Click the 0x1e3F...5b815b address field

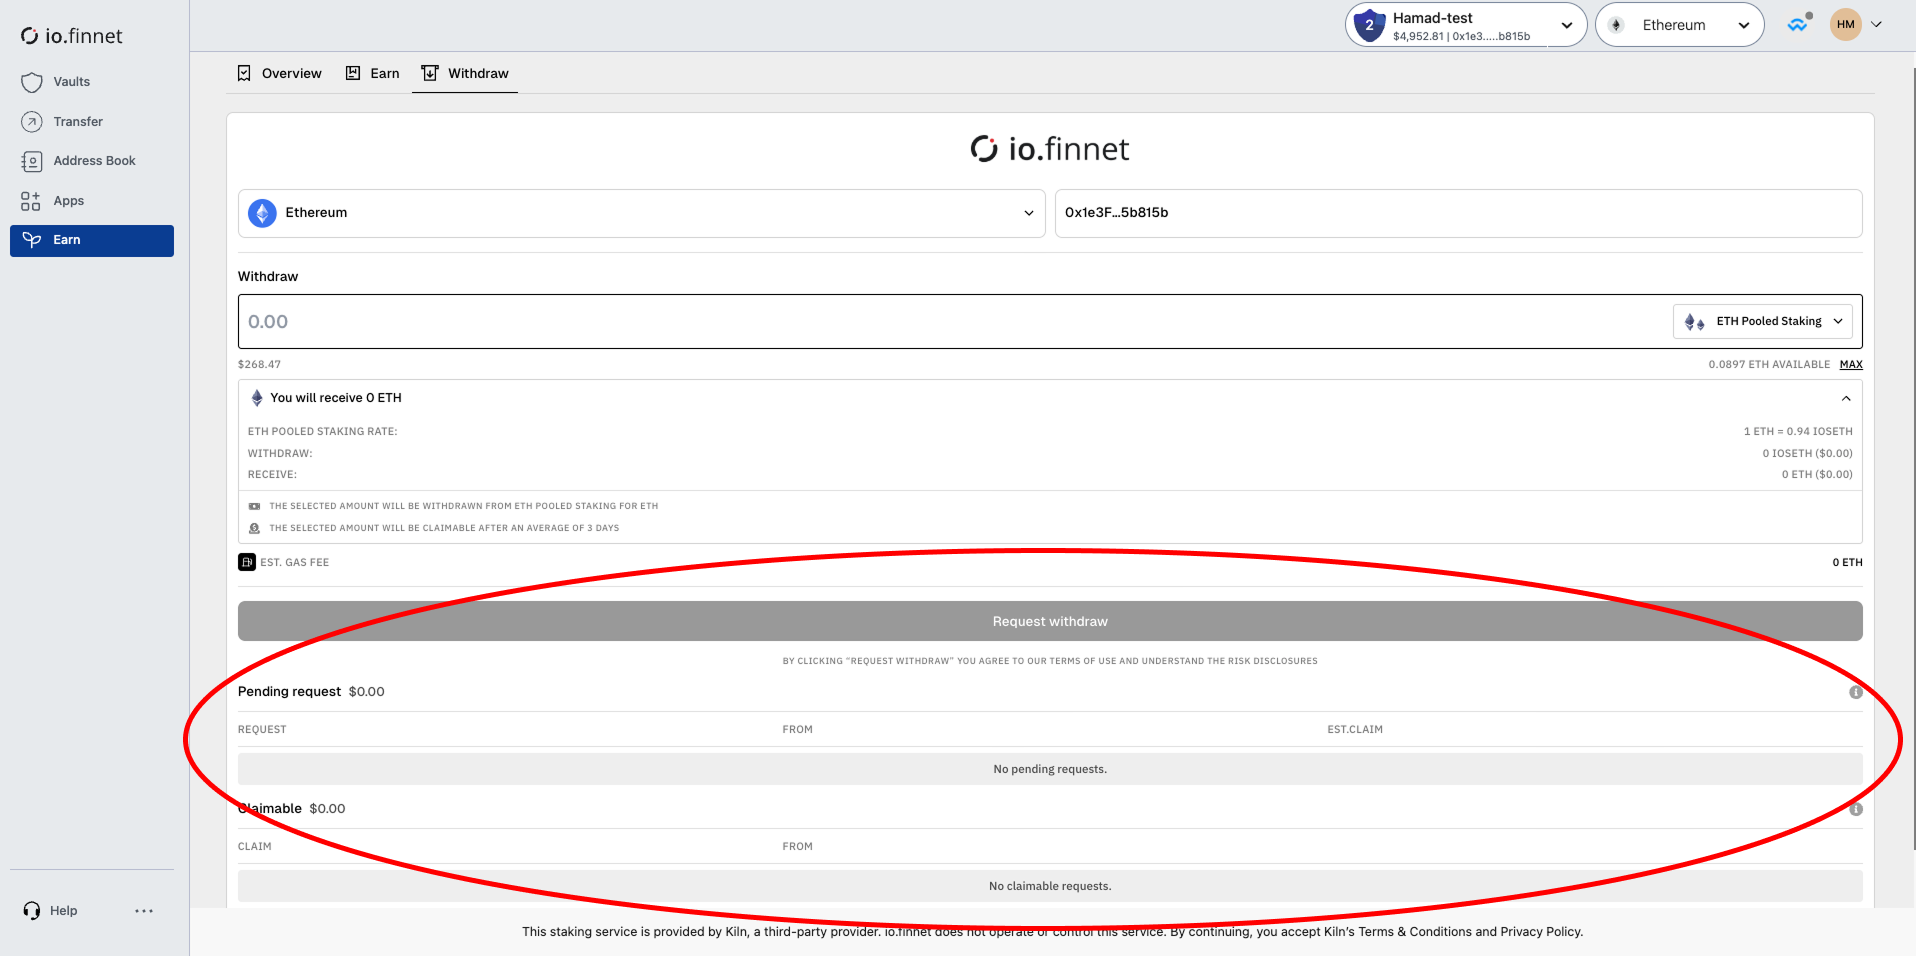[1458, 213]
